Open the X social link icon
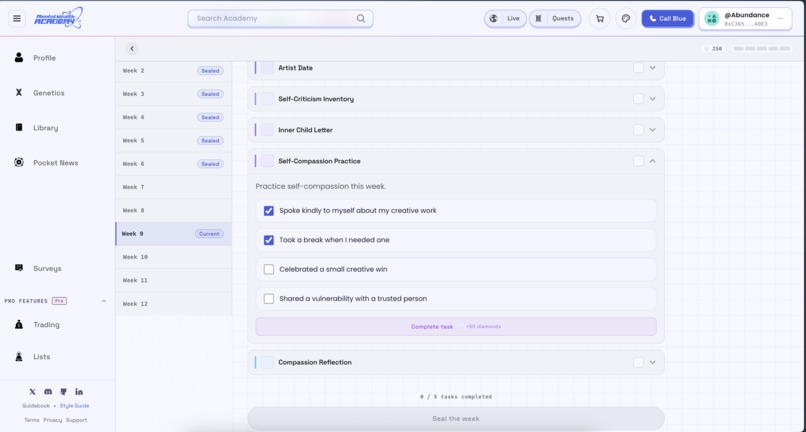The width and height of the screenshot is (806, 432). pos(32,392)
